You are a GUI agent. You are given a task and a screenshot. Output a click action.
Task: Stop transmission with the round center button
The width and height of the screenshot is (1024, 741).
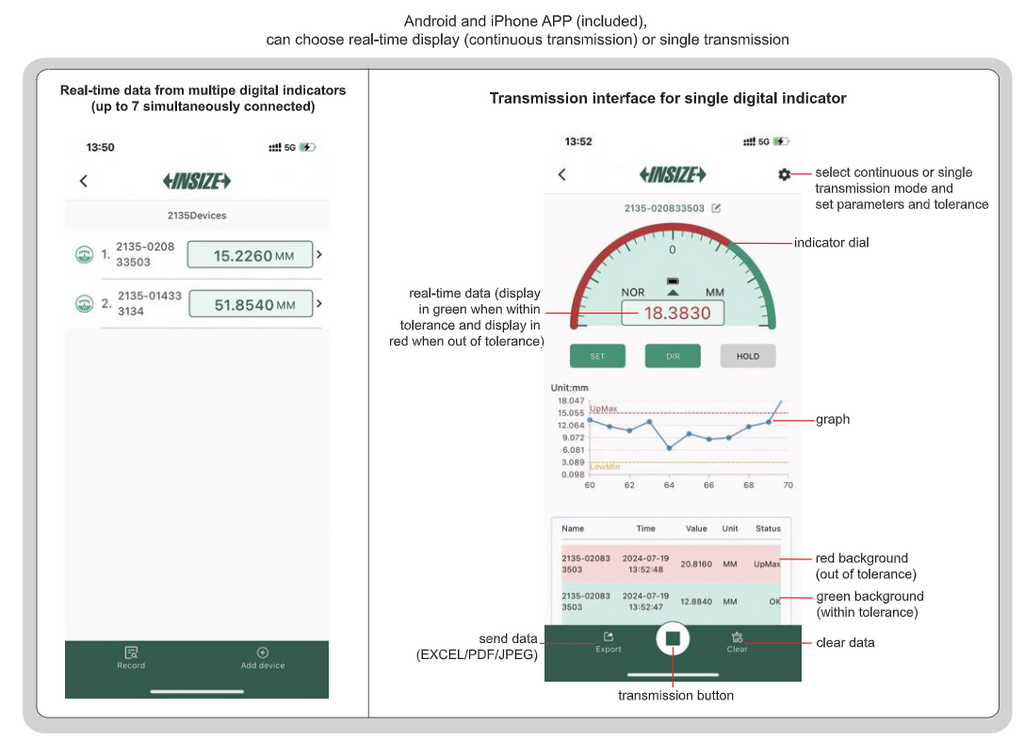pyautogui.click(x=673, y=638)
